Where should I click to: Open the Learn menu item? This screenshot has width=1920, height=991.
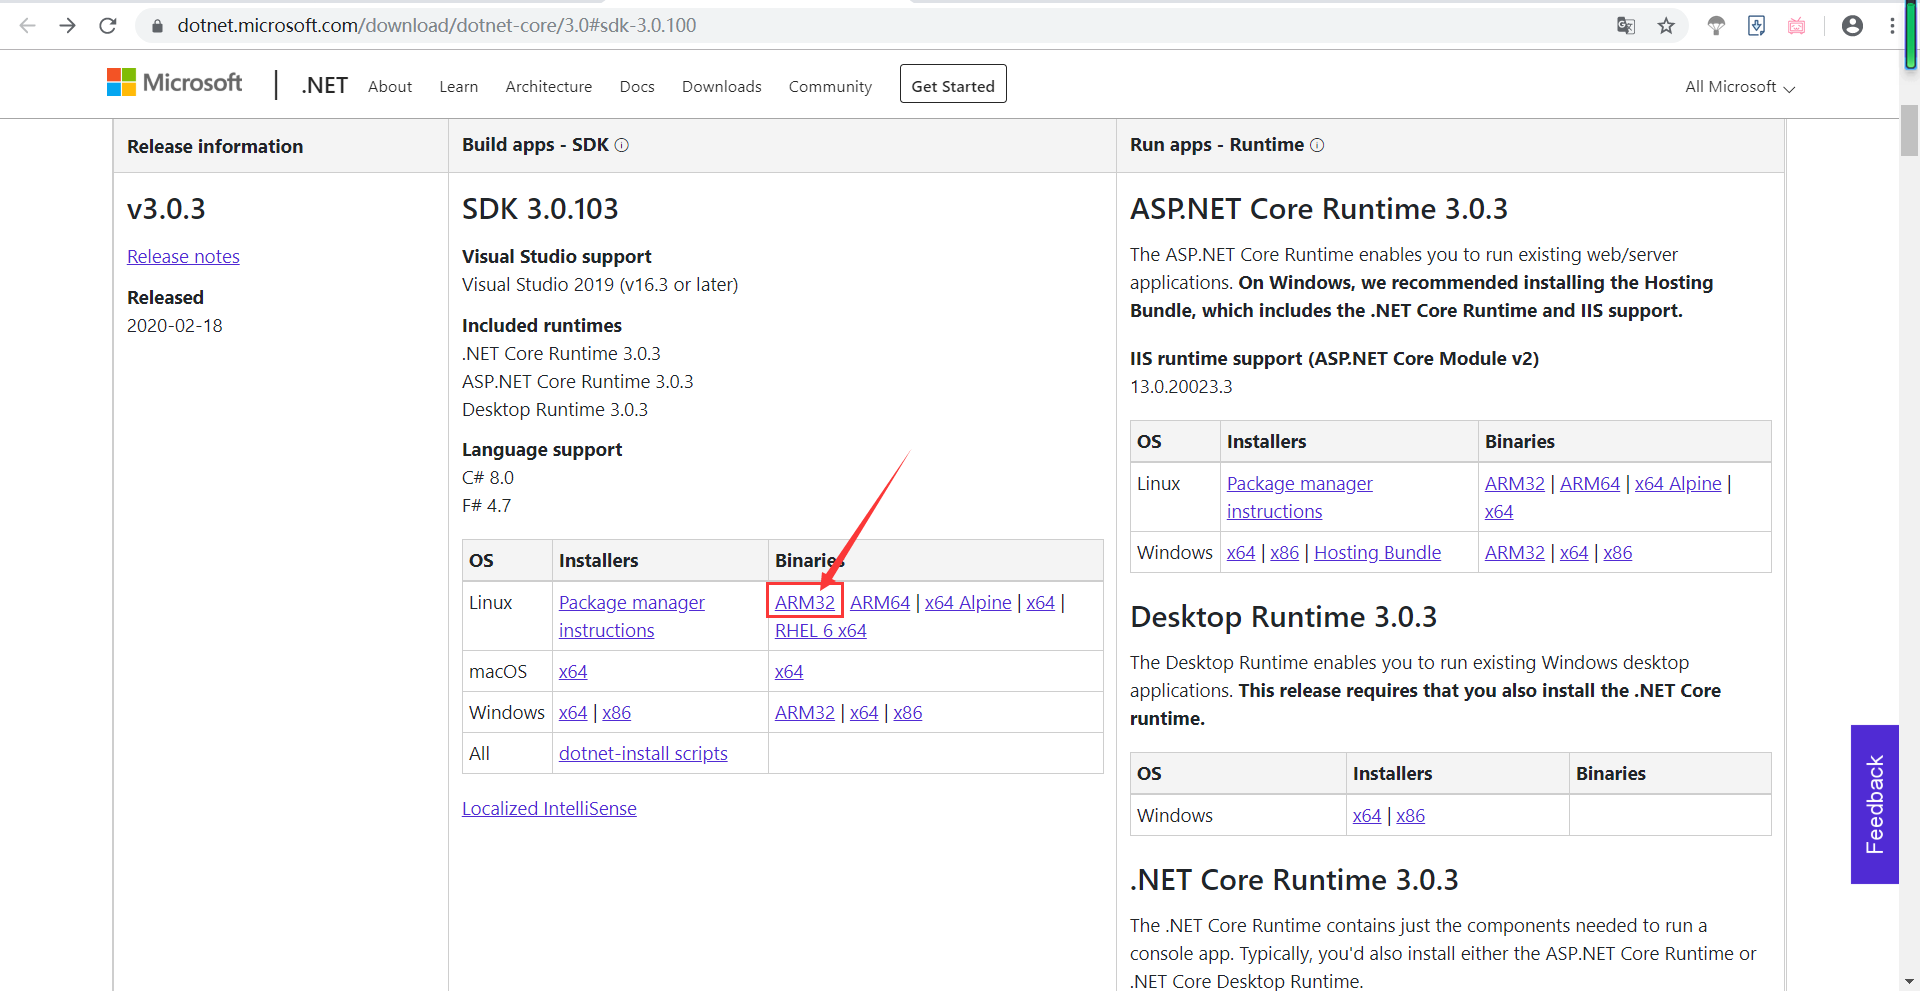(459, 87)
